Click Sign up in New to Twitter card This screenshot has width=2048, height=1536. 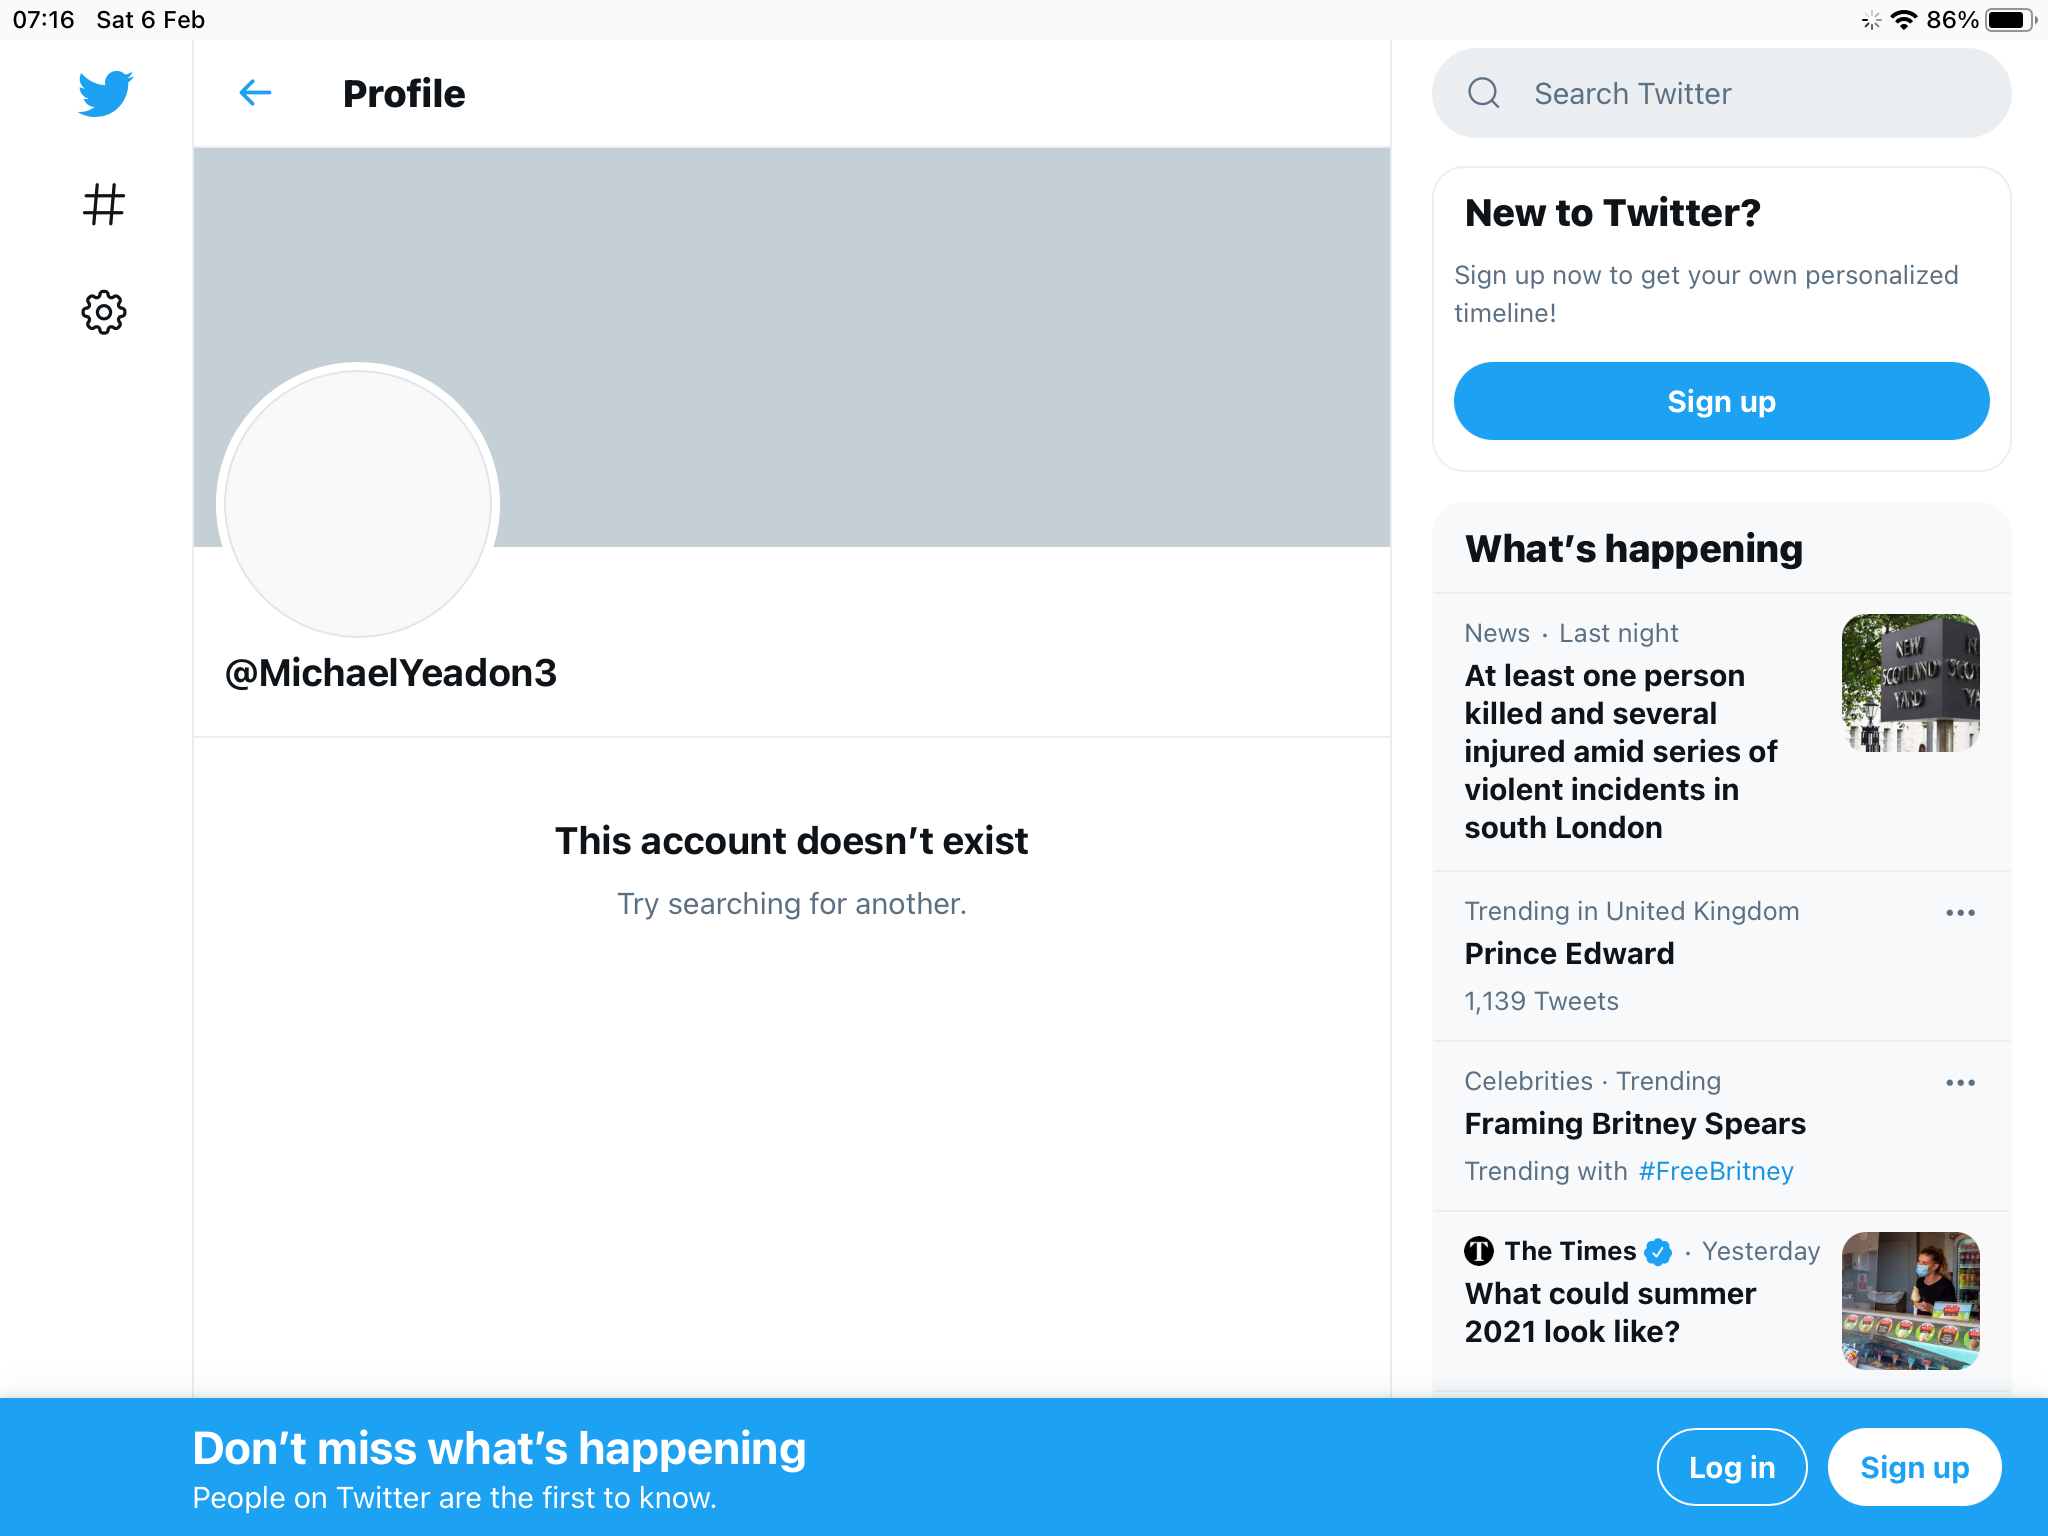(1721, 402)
